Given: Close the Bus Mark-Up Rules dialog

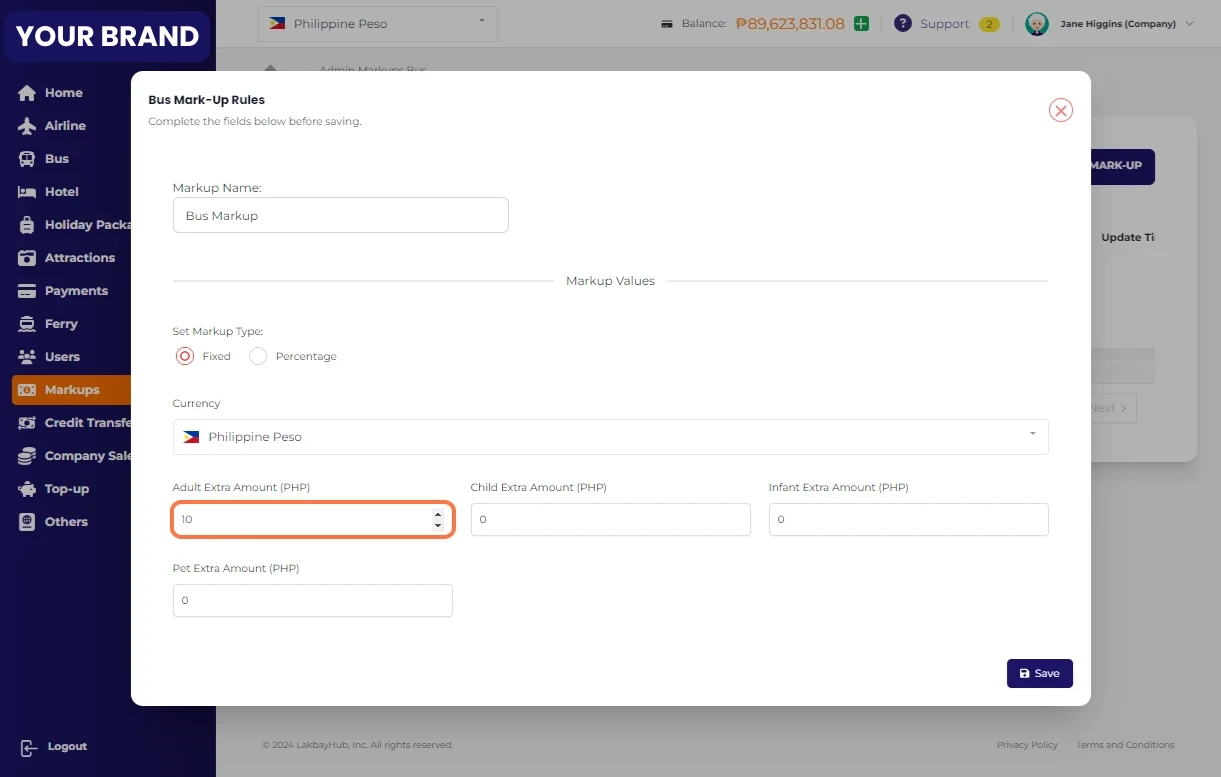Looking at the screenshot, I should click(1060, 110).
